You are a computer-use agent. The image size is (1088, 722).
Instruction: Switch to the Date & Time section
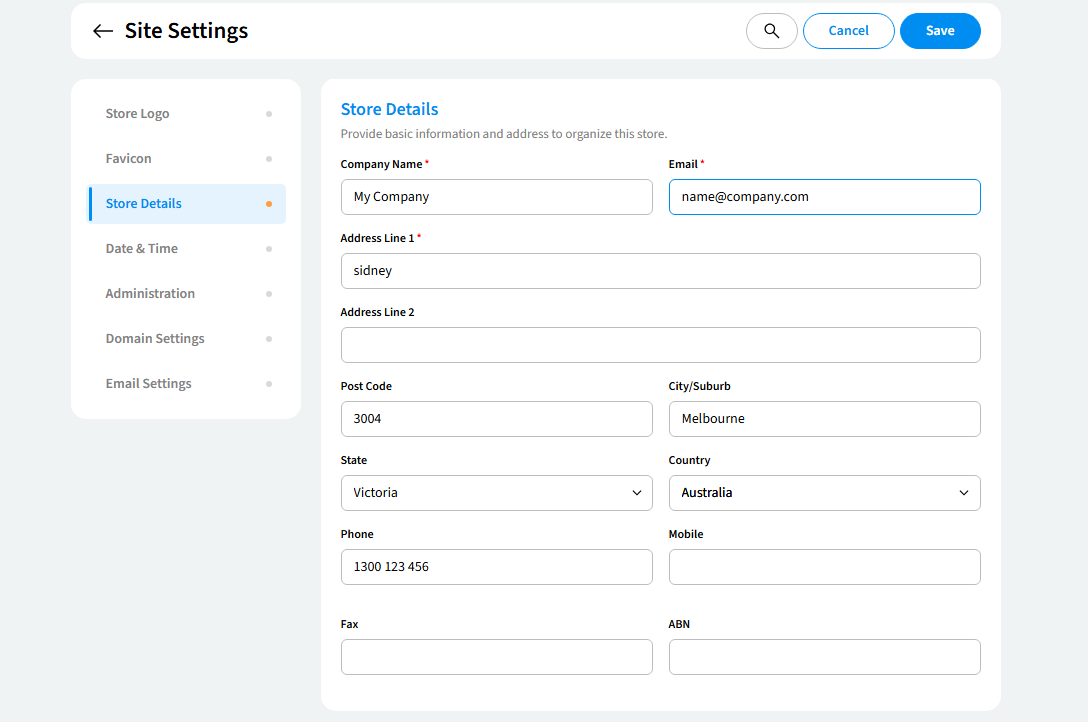point(142,249)
